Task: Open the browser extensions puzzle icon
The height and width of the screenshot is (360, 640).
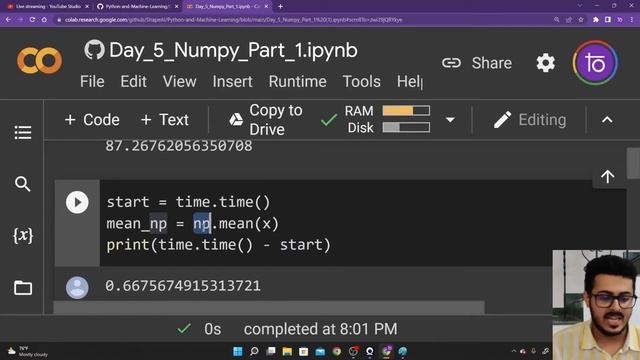Action: [596, 20]
